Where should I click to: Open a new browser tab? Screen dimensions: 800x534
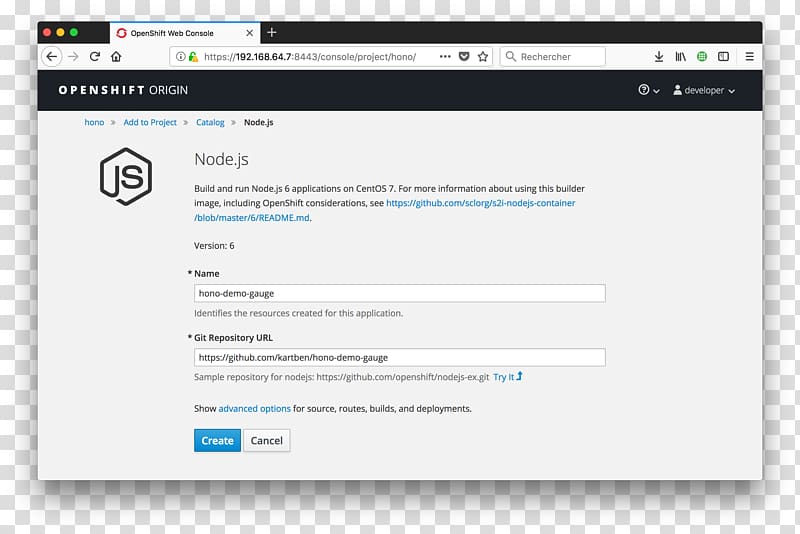[272, 33]
